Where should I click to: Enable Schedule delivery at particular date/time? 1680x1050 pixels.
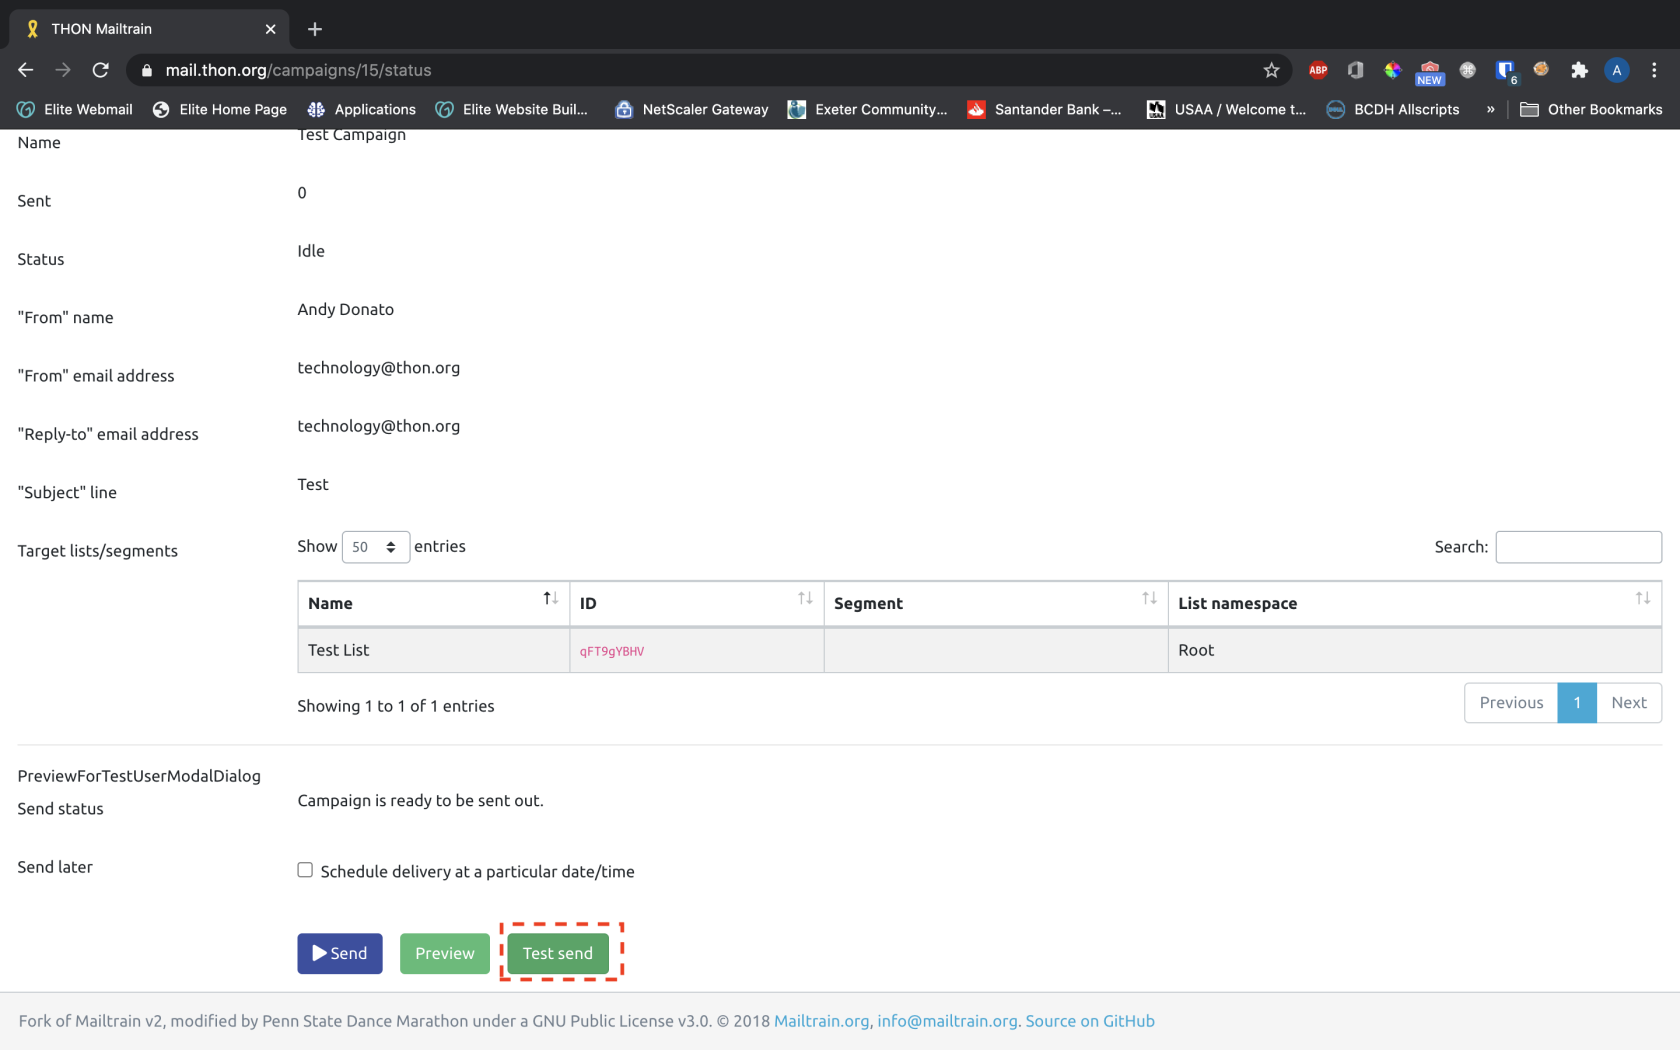305,870
